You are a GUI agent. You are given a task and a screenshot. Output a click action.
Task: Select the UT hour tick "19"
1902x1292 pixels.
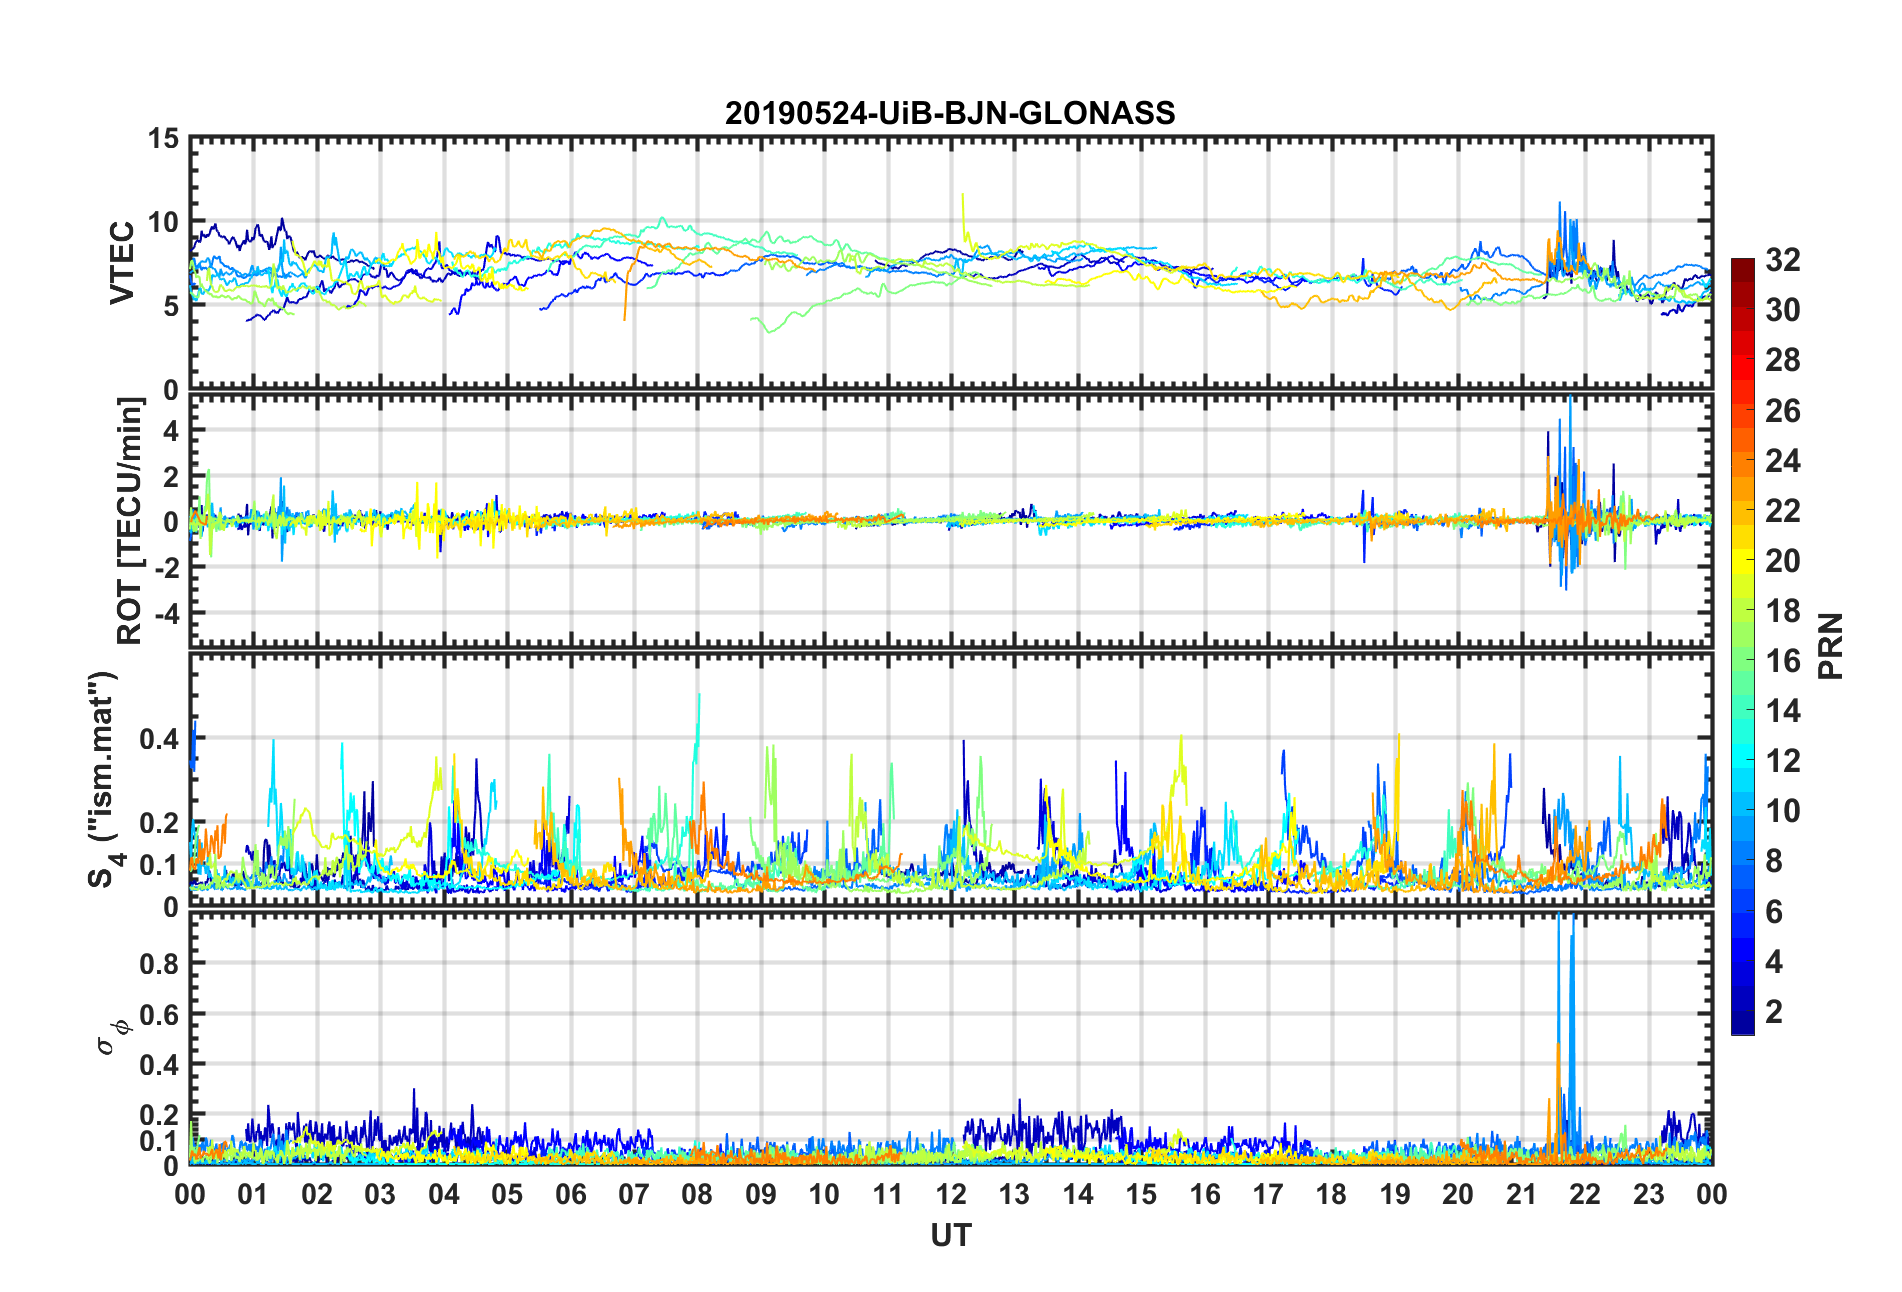tap(1395, 1194)
